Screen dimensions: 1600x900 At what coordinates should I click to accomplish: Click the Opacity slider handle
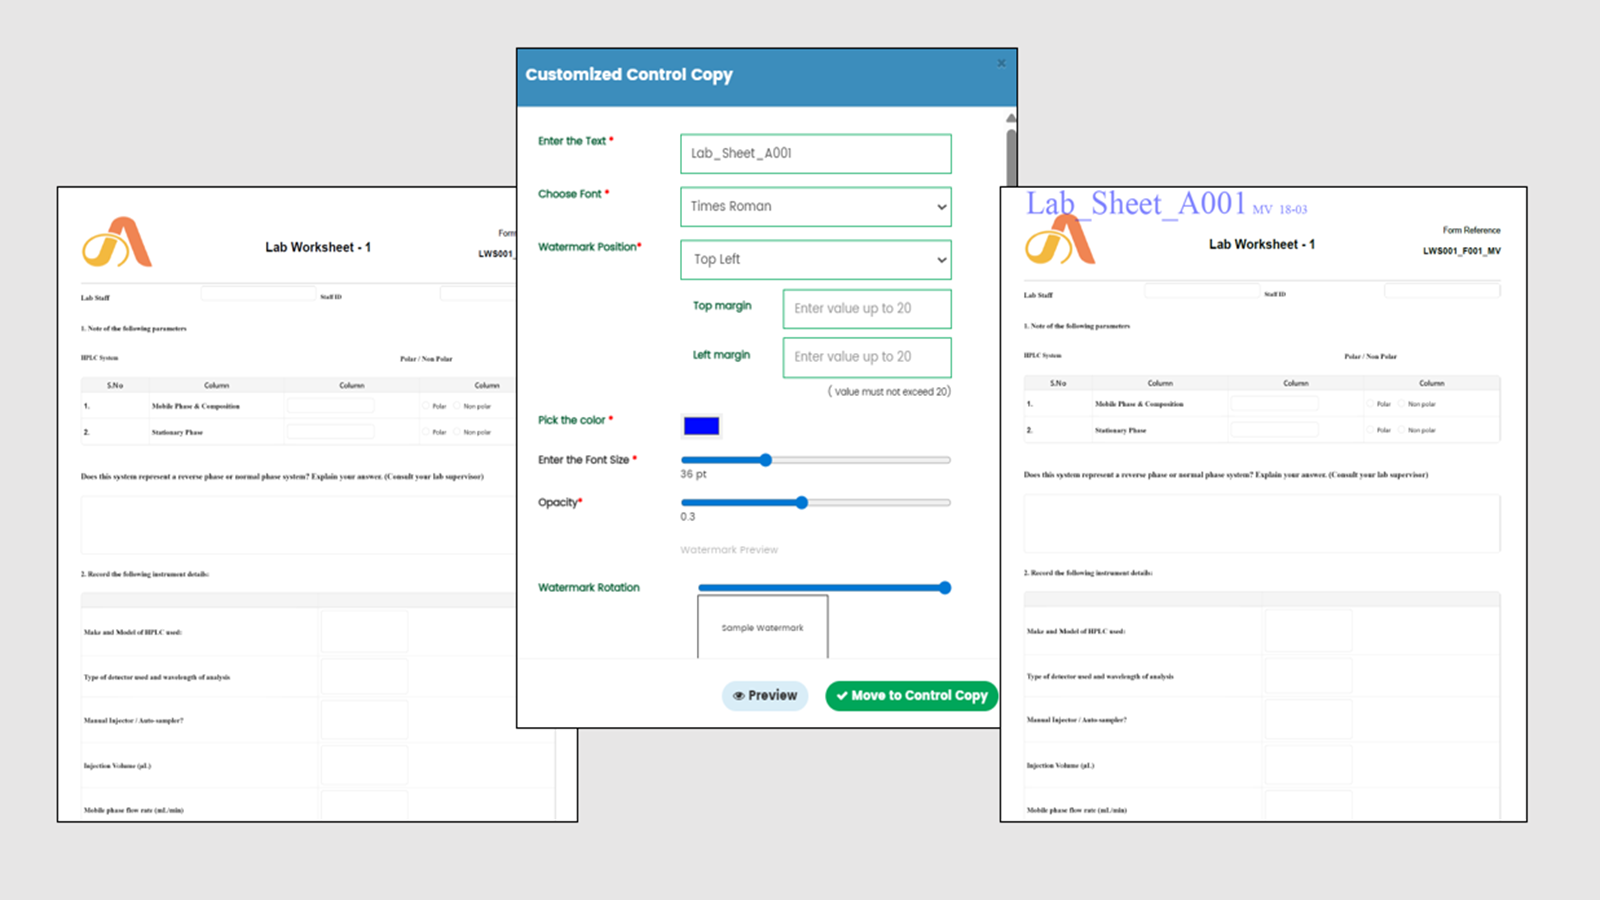click(x=802, y=503)
